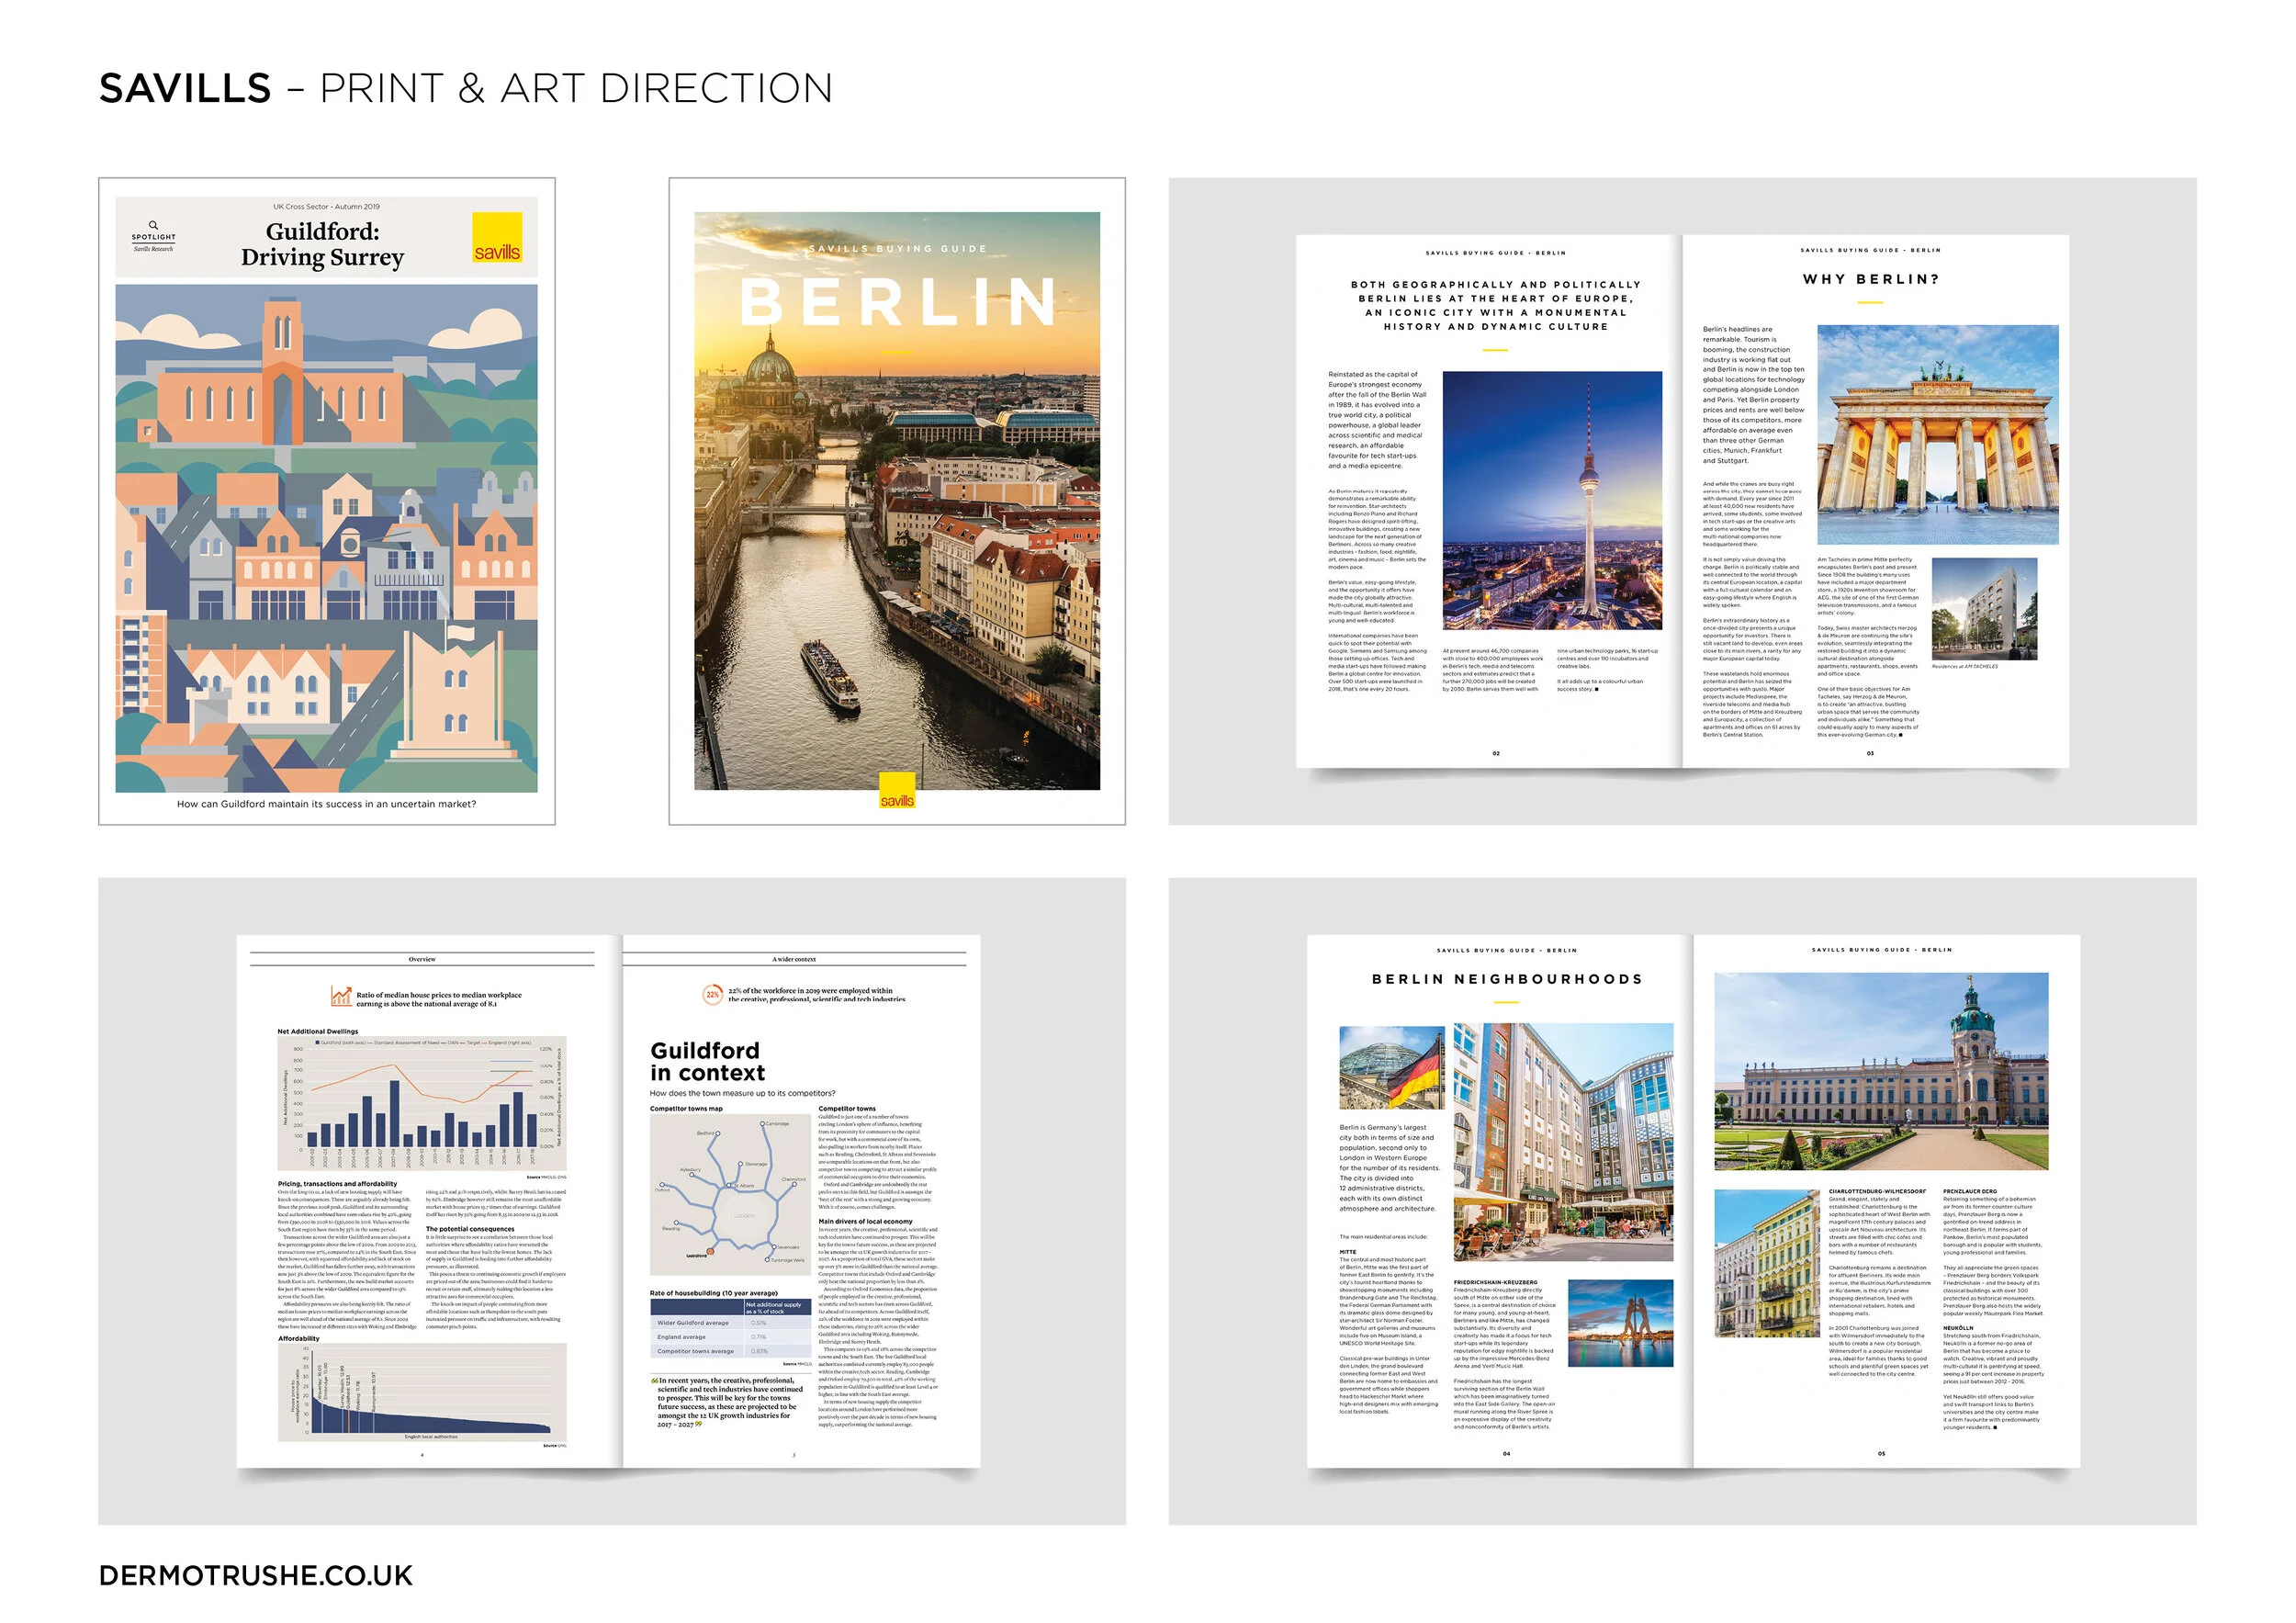Click the orange bar chart icon beside median ratio text
Viewport: 2296px width, 1623px height.
tap(341, 996)
